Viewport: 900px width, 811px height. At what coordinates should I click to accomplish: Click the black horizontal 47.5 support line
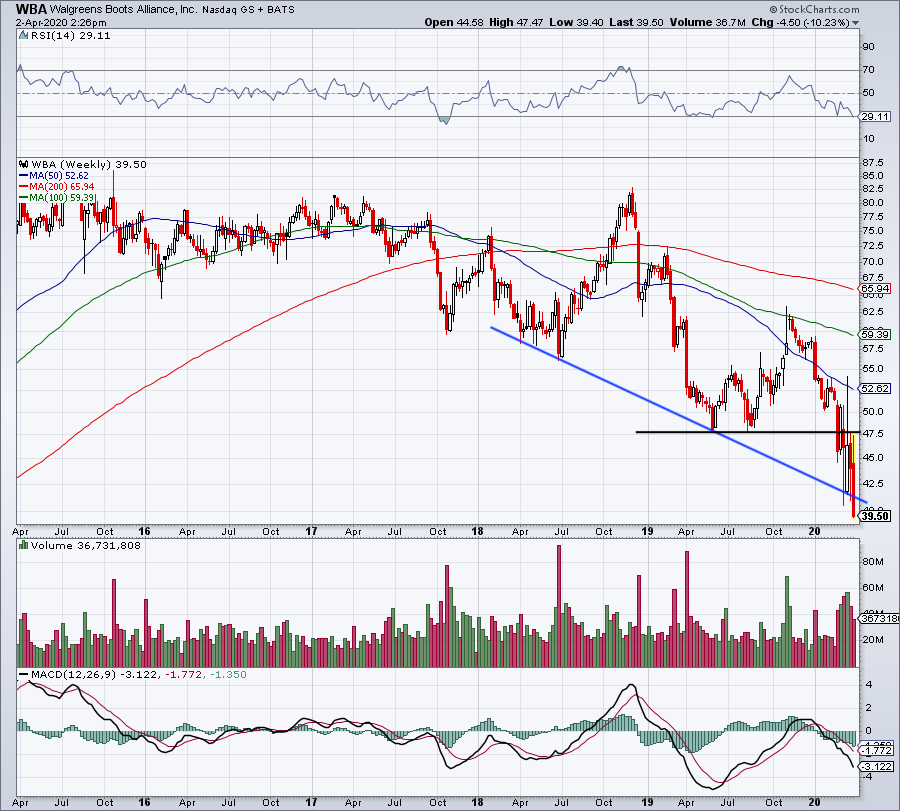click(x=747, y=432)
